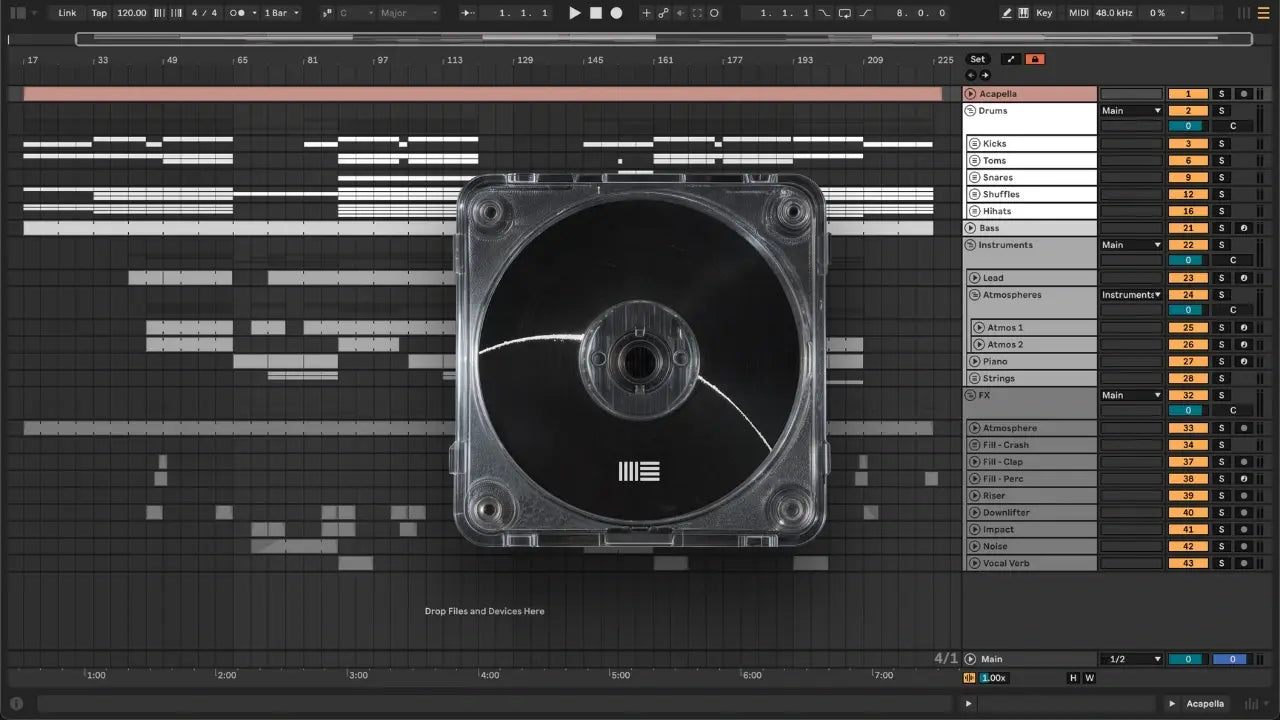This screenshot has height=720, width=1280.
Task: Open the Drums output routing dropdown
Action: pyautogui.click(x=1131, y=111)
